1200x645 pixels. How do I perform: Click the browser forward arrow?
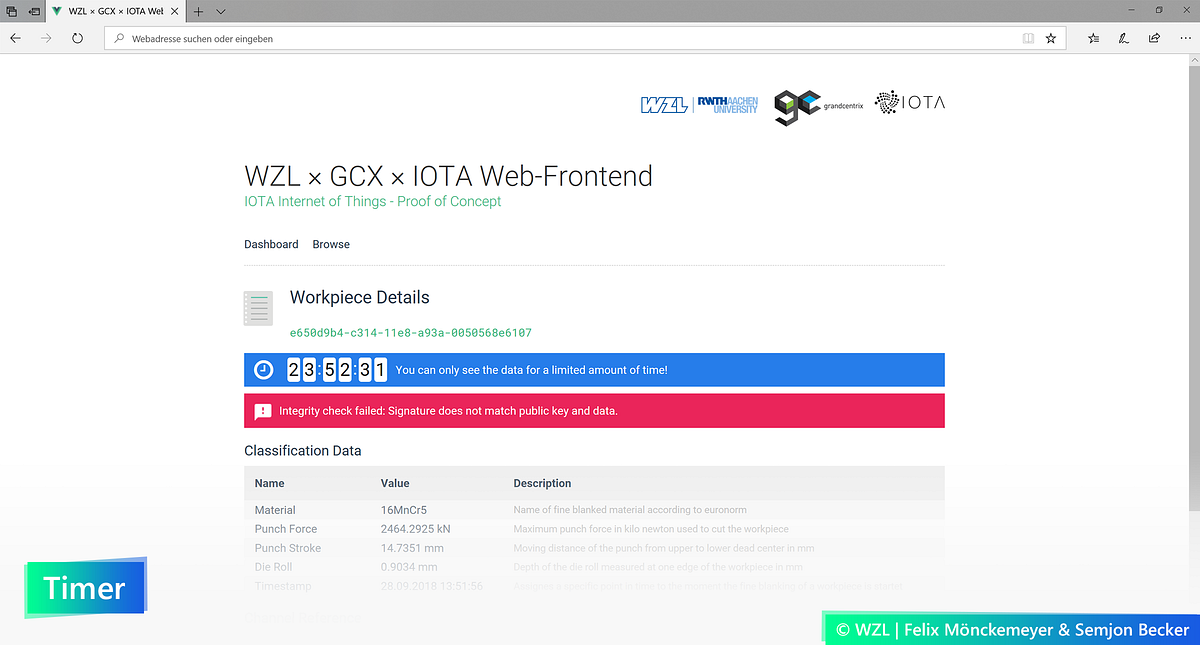click(46, 38)
